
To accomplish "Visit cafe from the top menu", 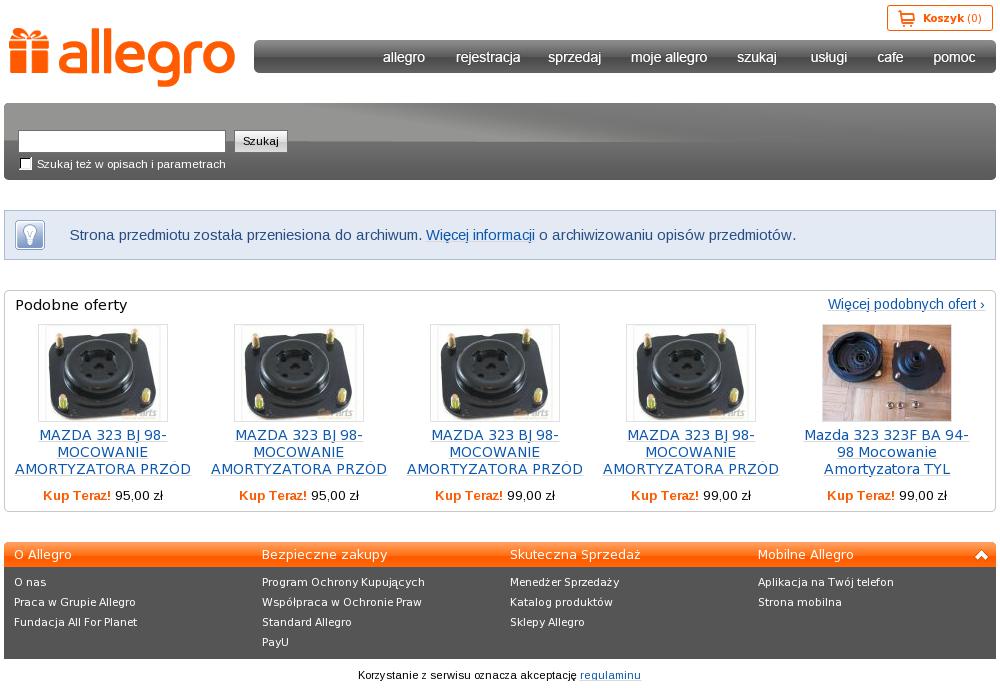I will [x=890, y=57].
